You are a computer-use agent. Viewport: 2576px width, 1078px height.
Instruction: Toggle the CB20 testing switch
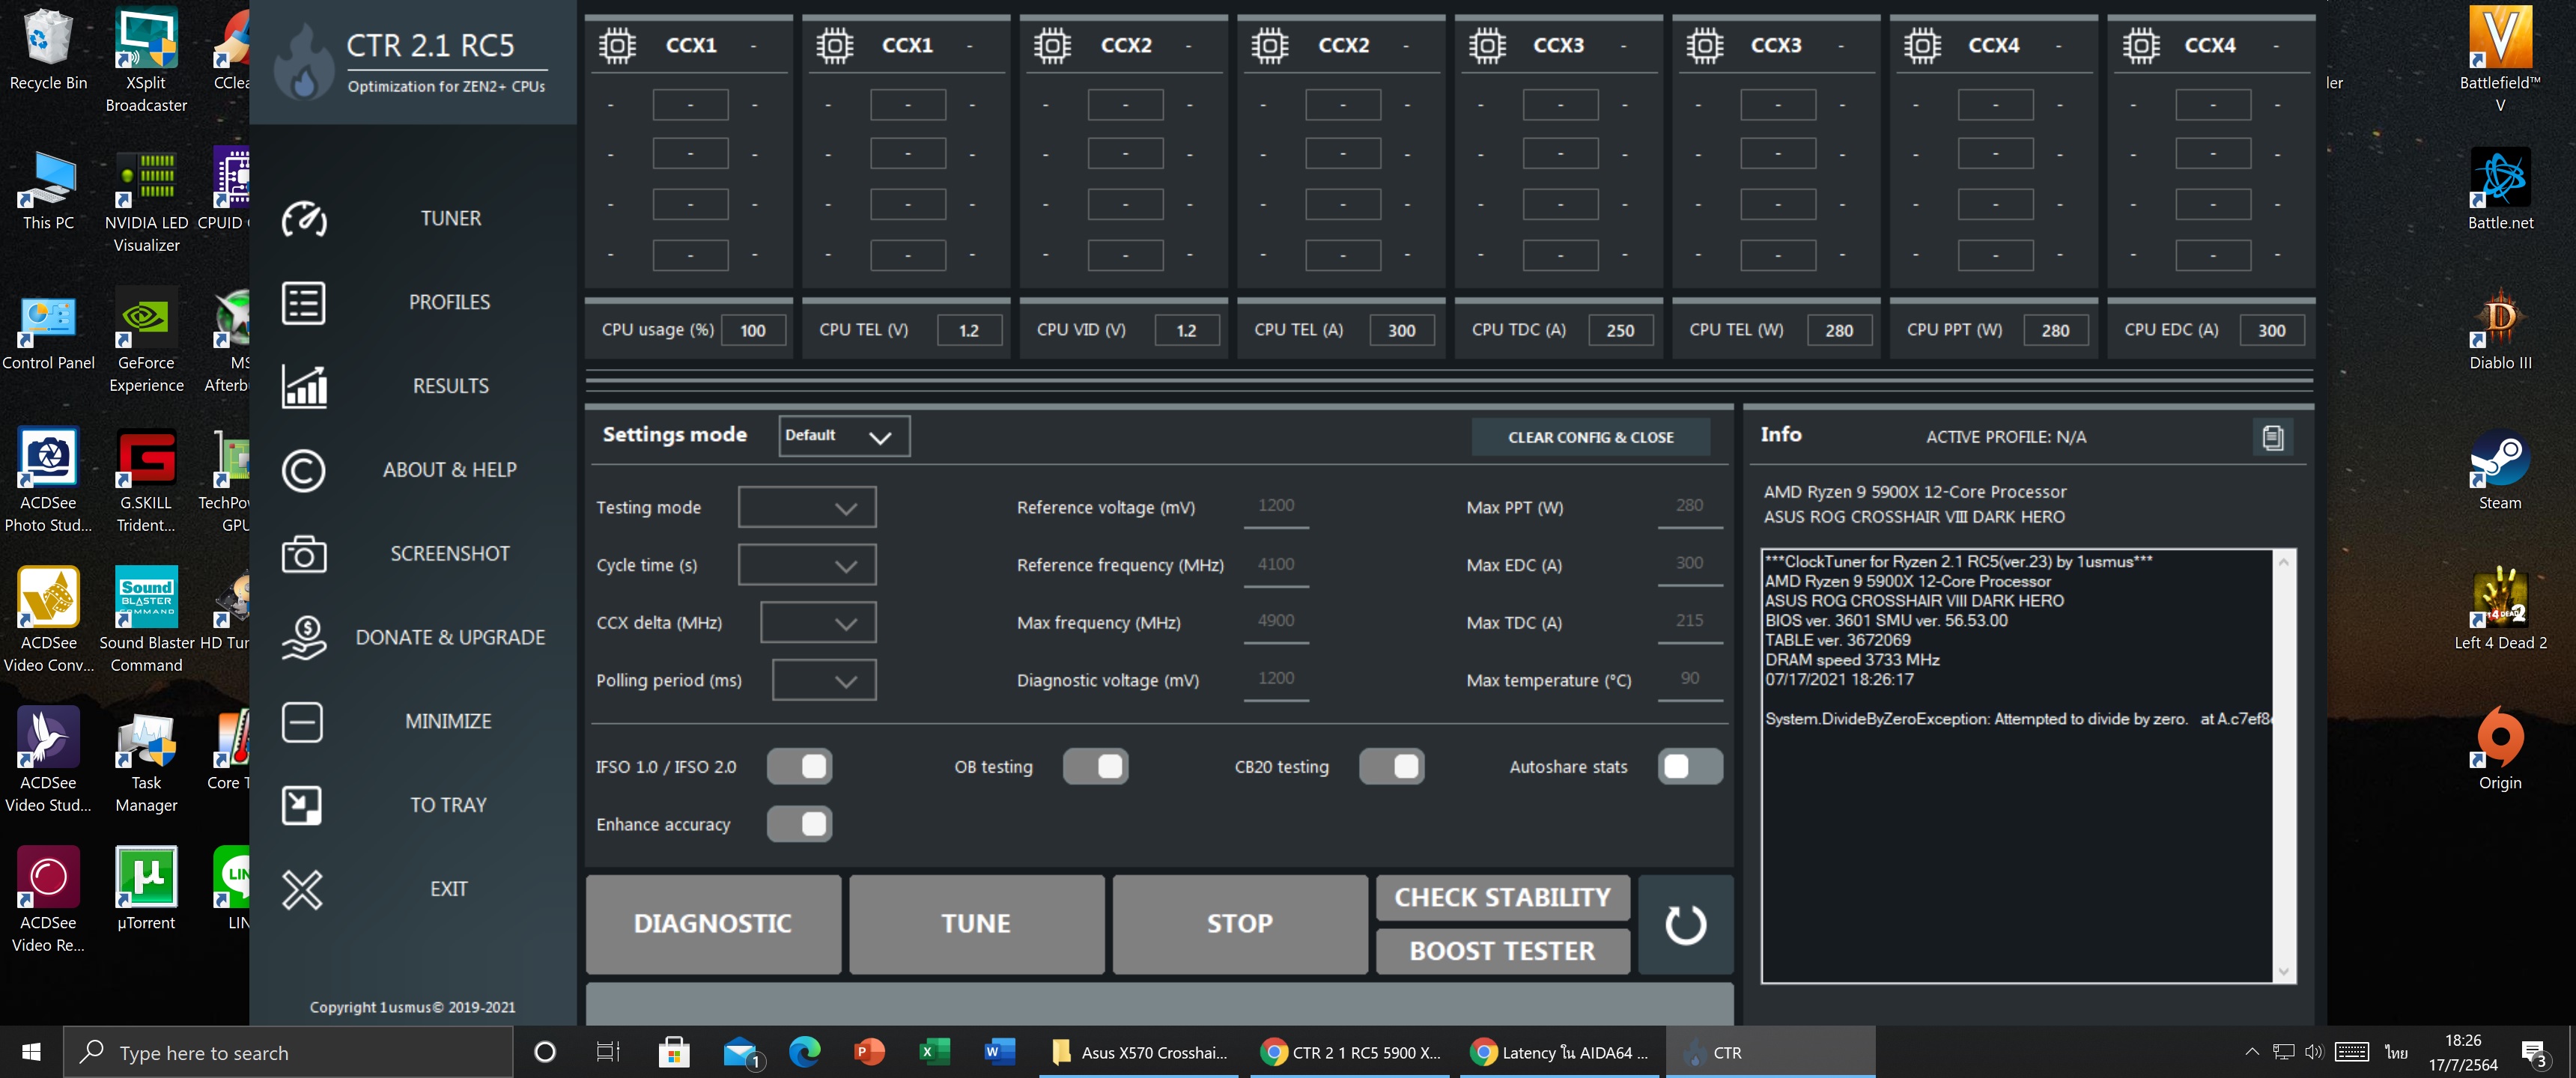tap(1391, 766)
